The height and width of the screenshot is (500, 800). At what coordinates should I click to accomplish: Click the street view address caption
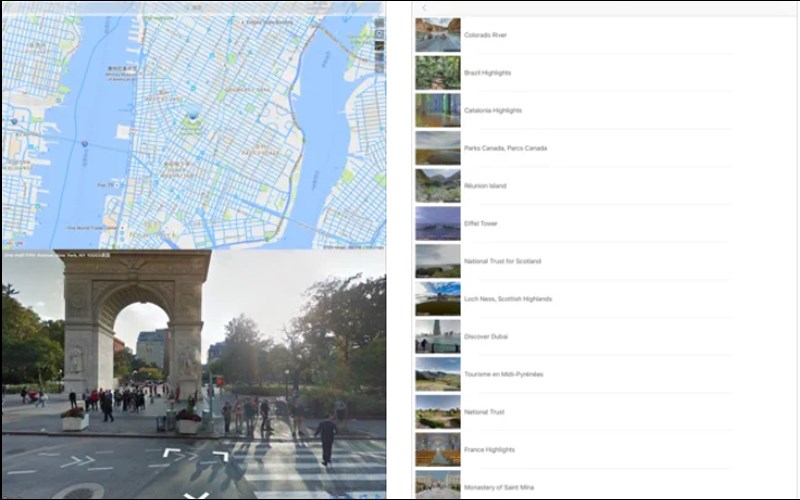point(57,255)
